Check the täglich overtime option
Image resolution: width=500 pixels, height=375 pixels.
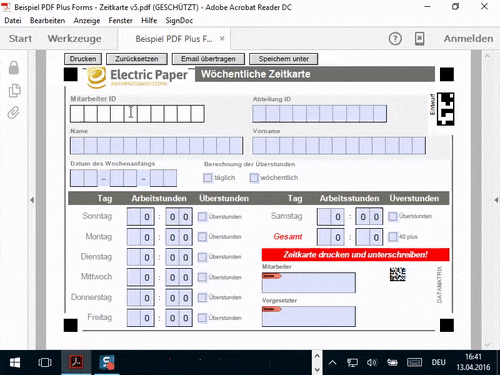coord(208,178)
